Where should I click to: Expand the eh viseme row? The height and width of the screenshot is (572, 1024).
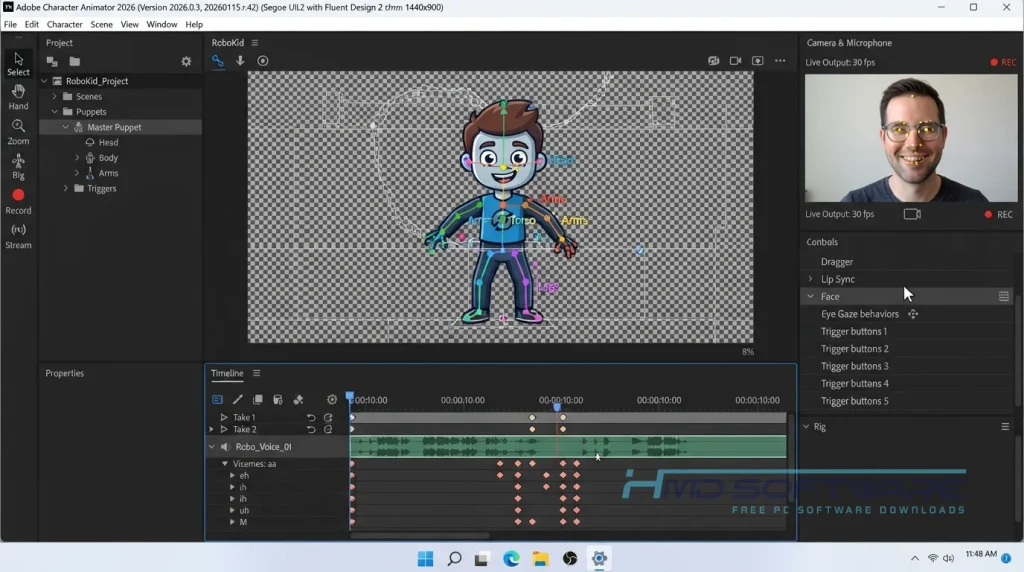232,475
